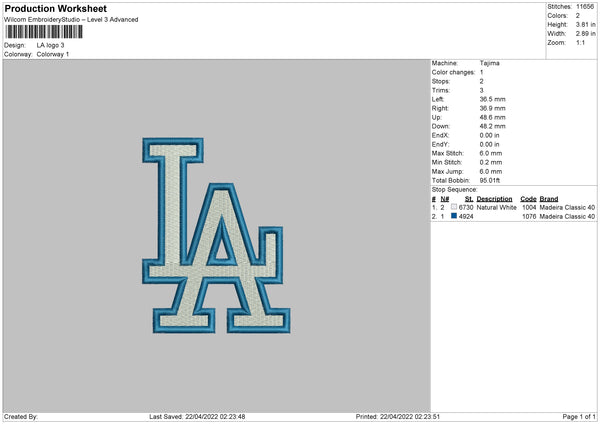Image resolution: width=600 pixels, height=424 pixels.
Task: Click the 'Natural White' description cell
Action: click(497, 207)
